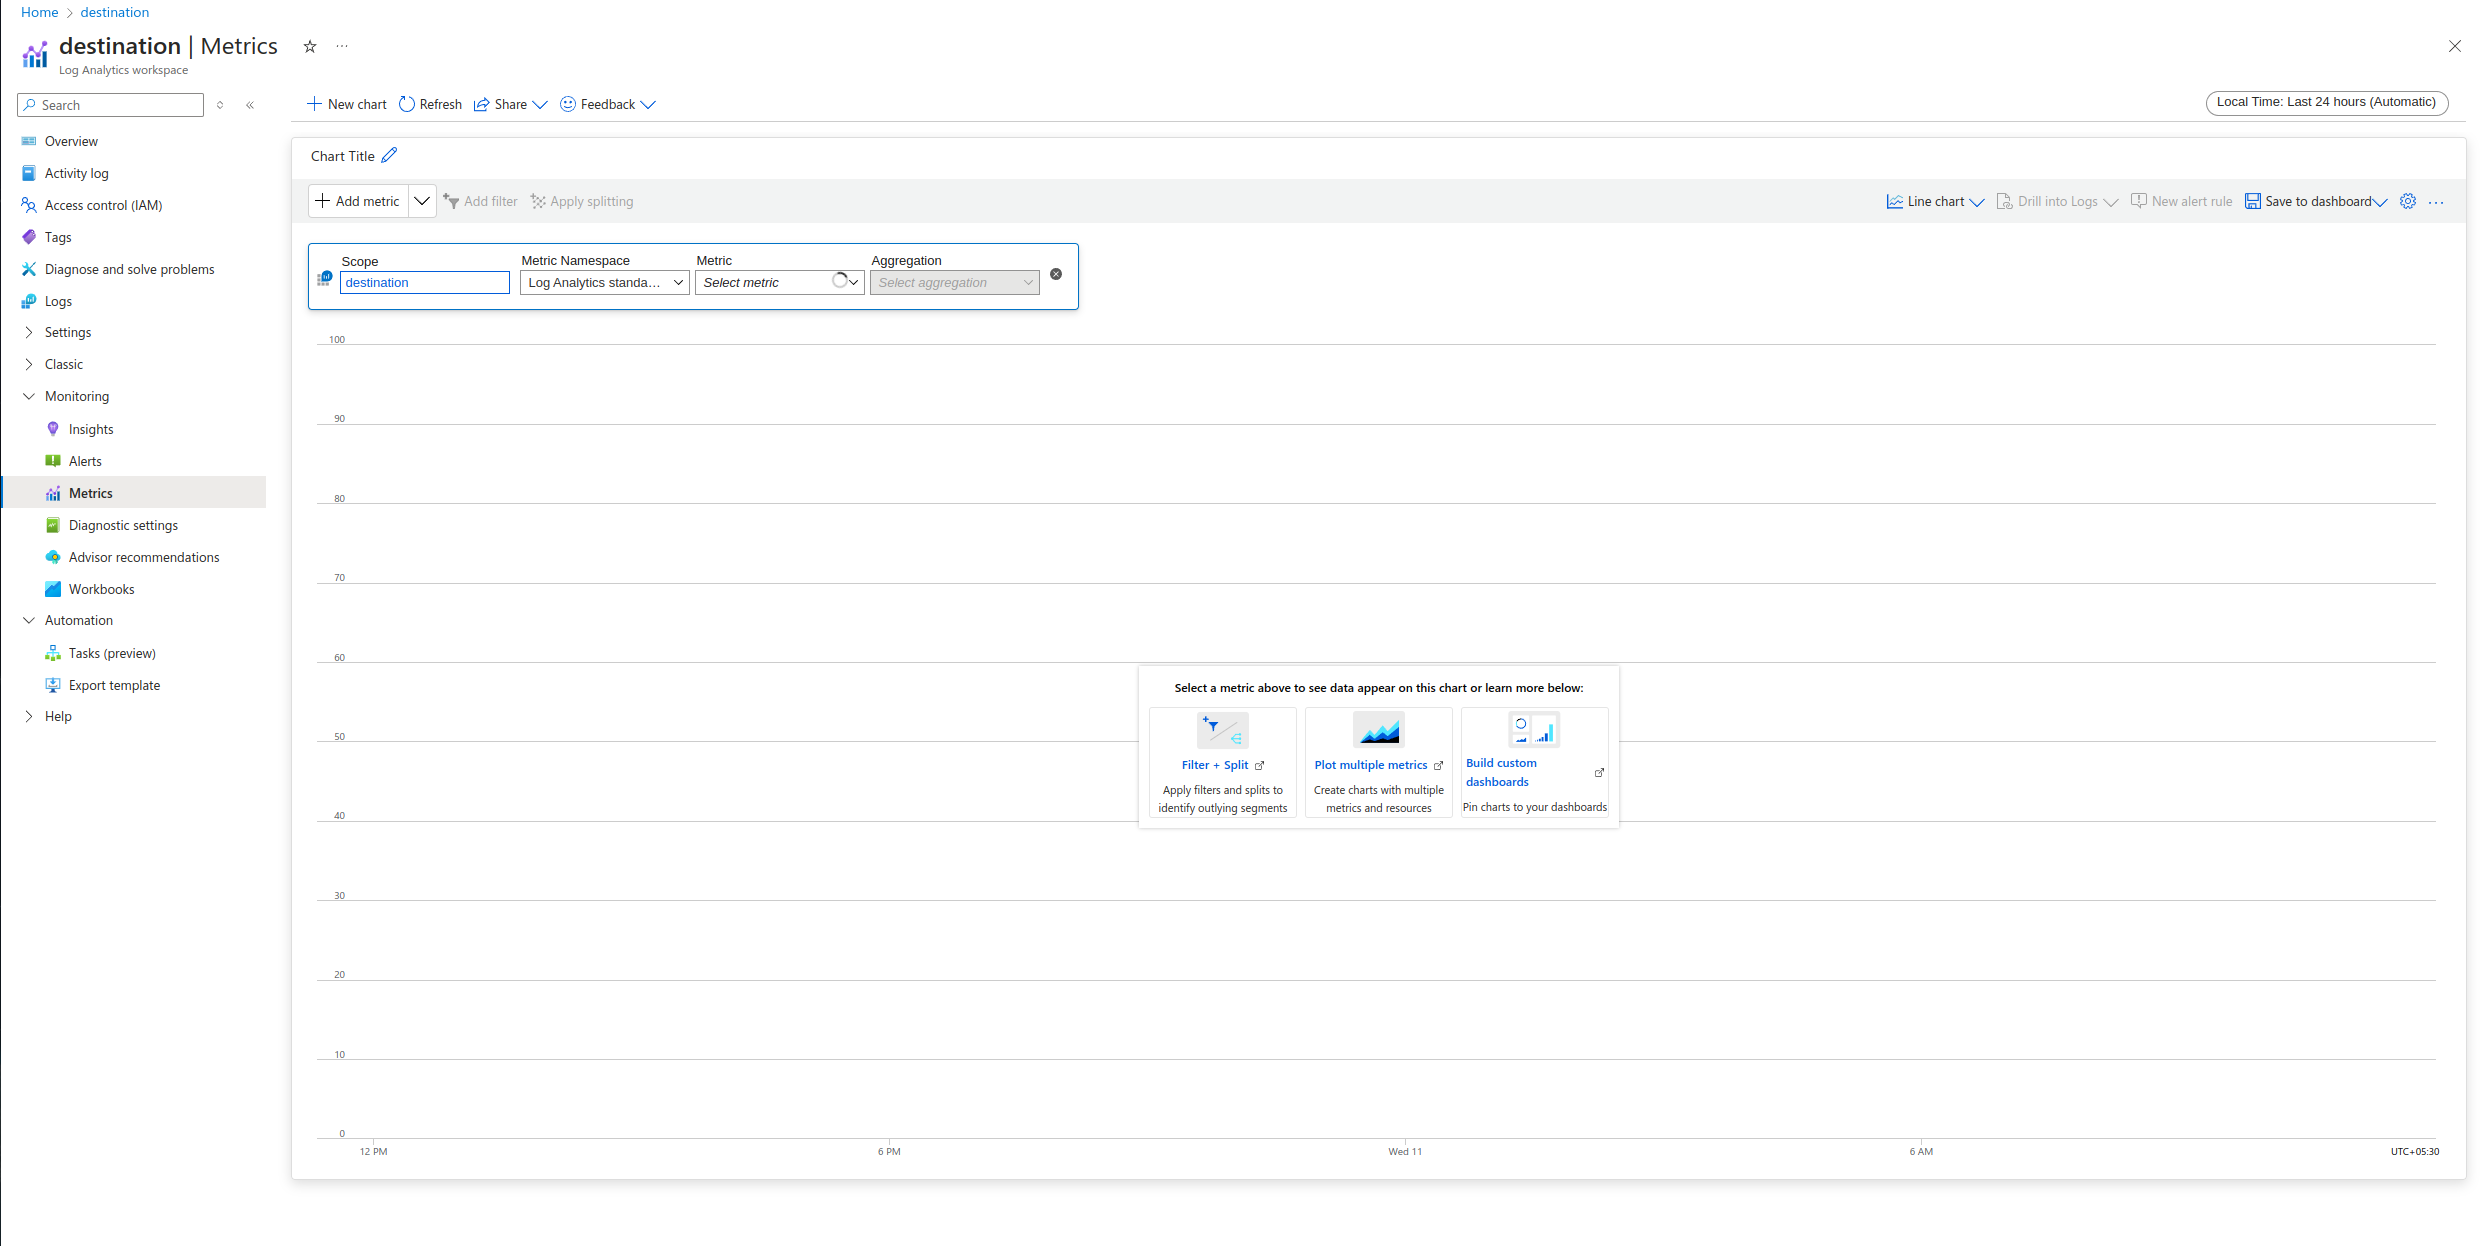Click the Advisor recommendations icon

pyautogui.click(x=52, y=556)
